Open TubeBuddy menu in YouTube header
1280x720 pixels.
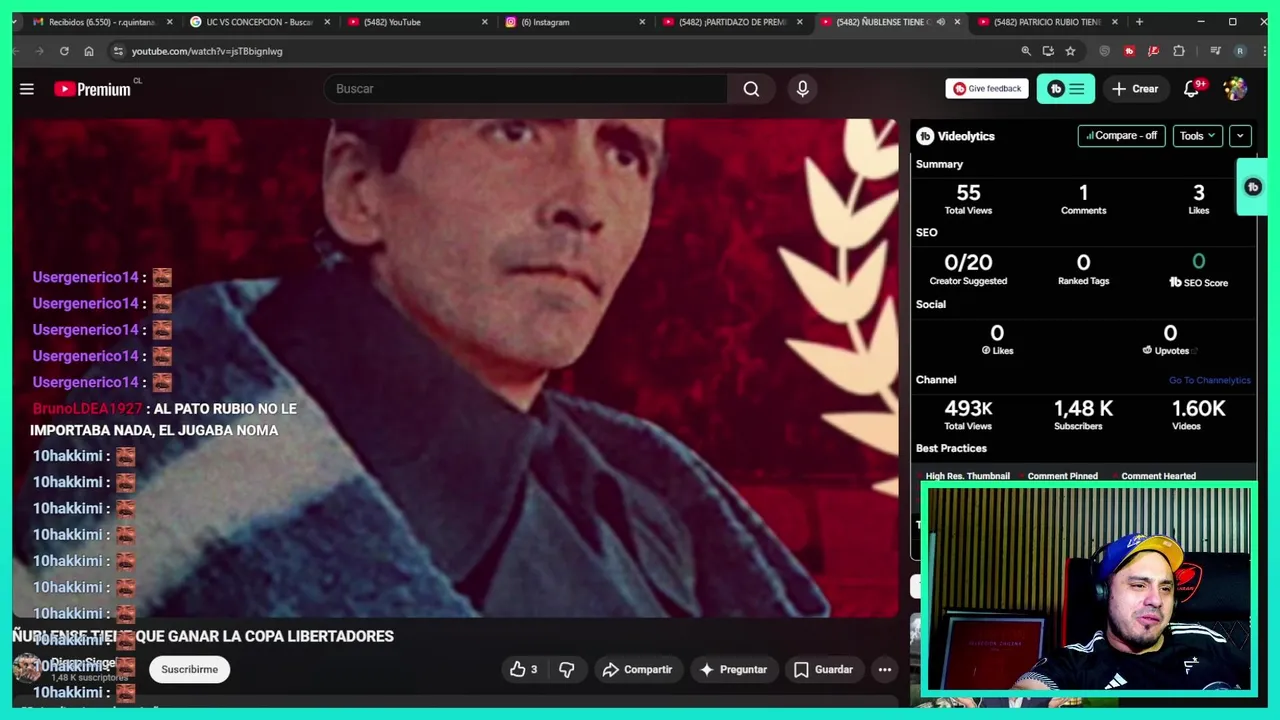[x=1066, y=89]
